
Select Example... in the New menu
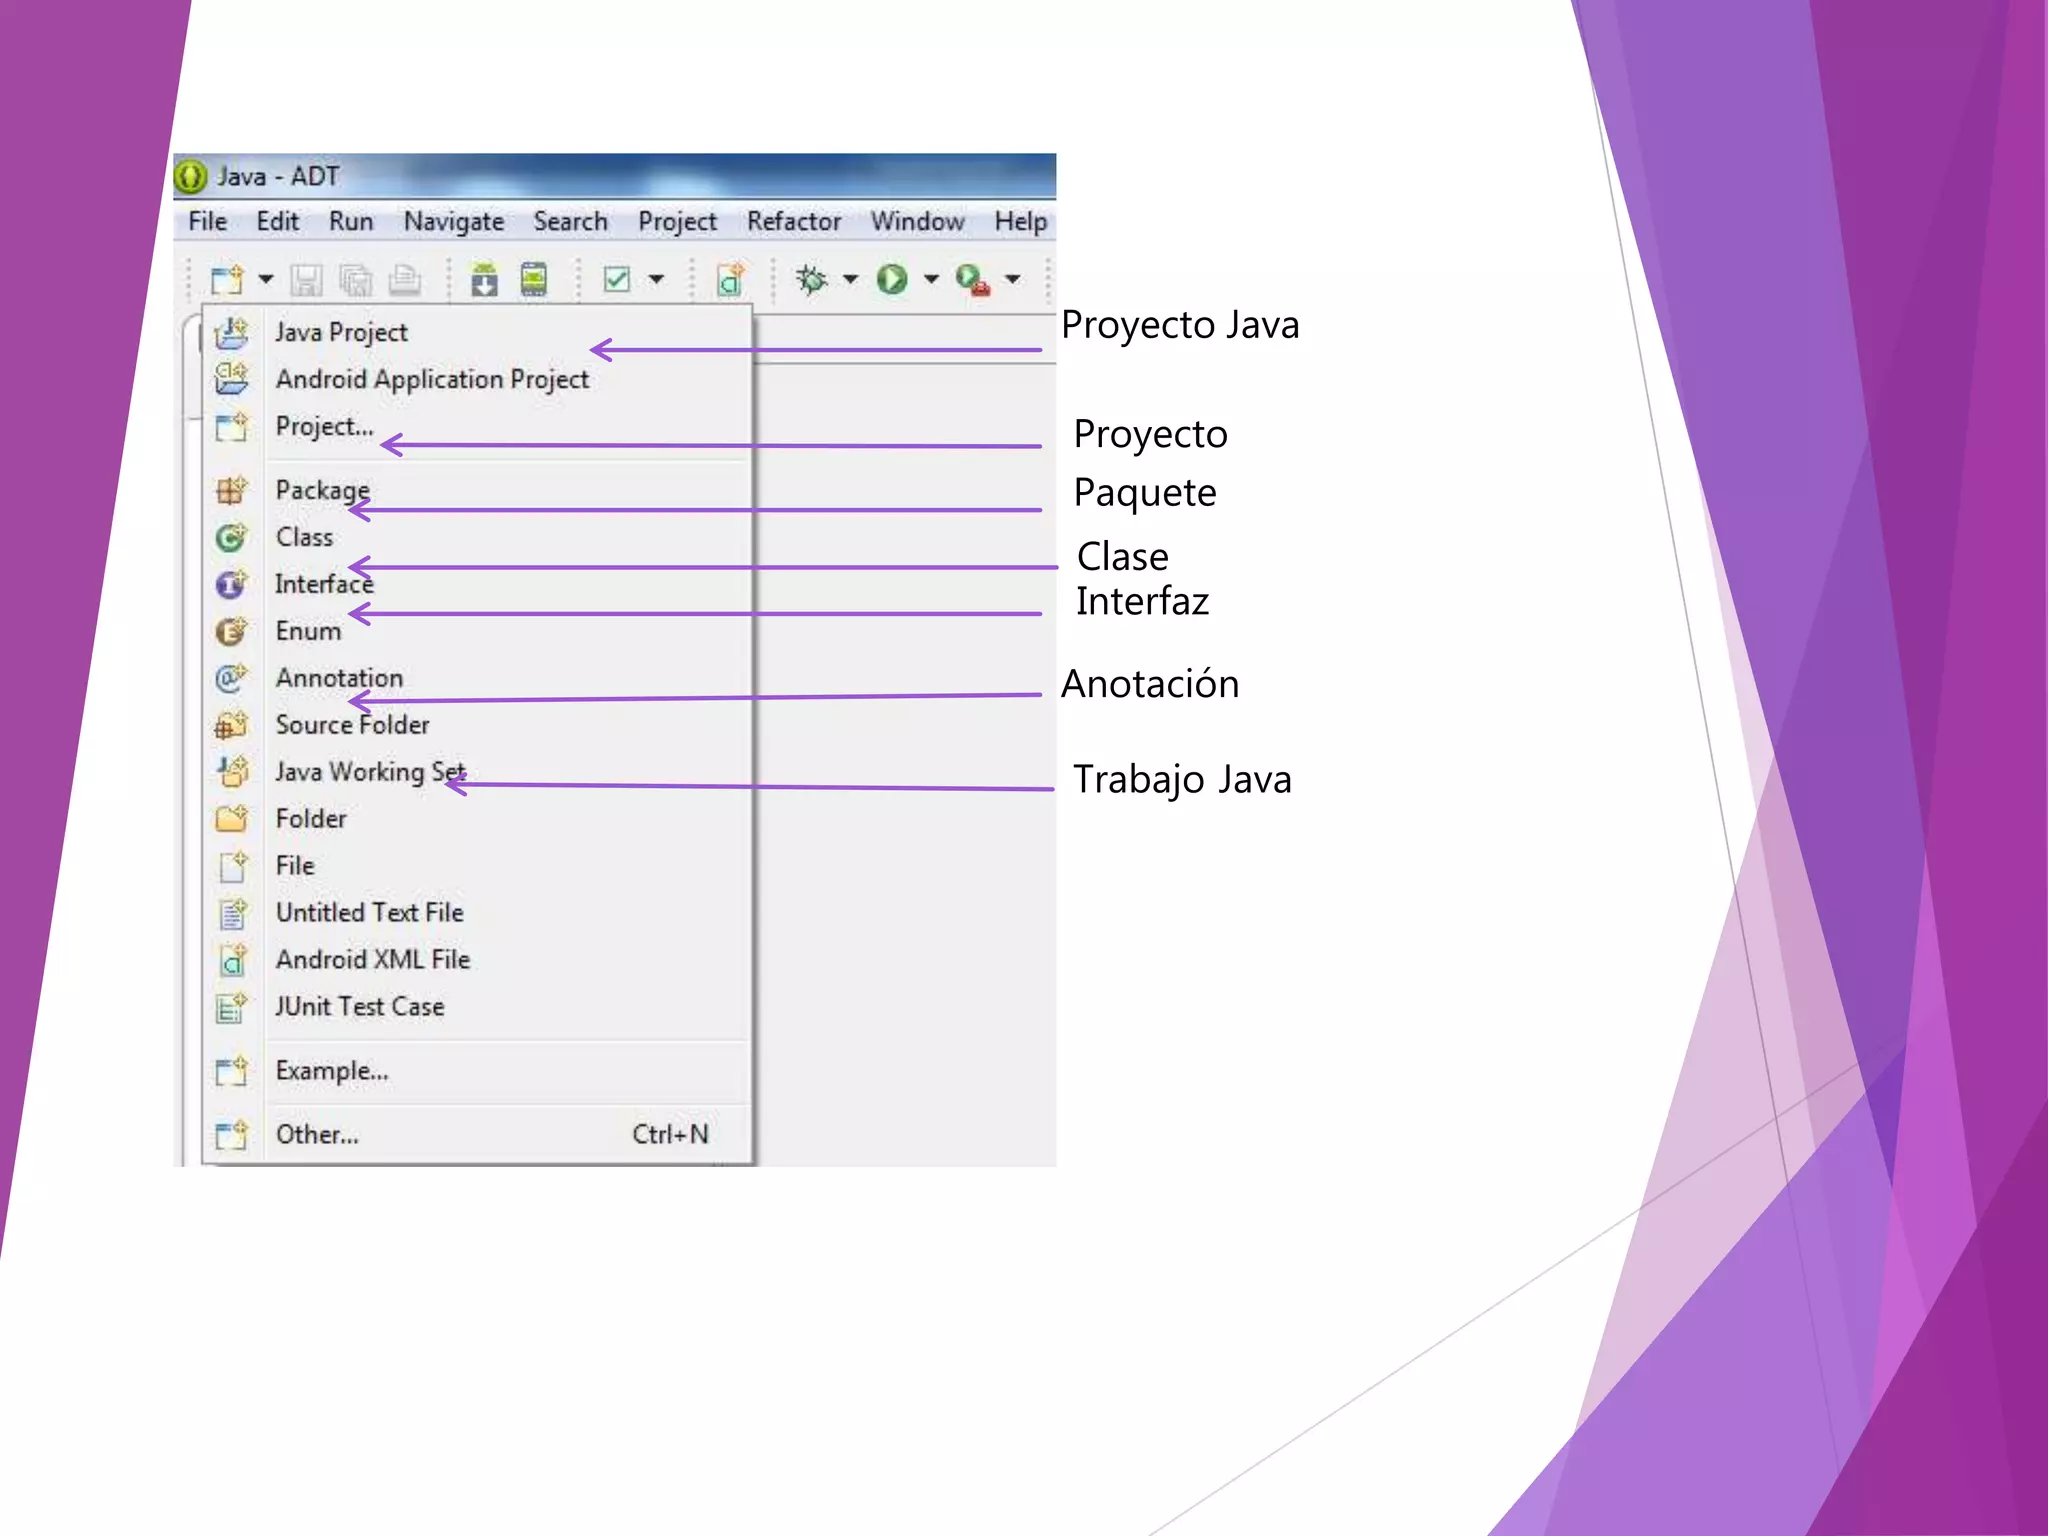coord(477,1071)
